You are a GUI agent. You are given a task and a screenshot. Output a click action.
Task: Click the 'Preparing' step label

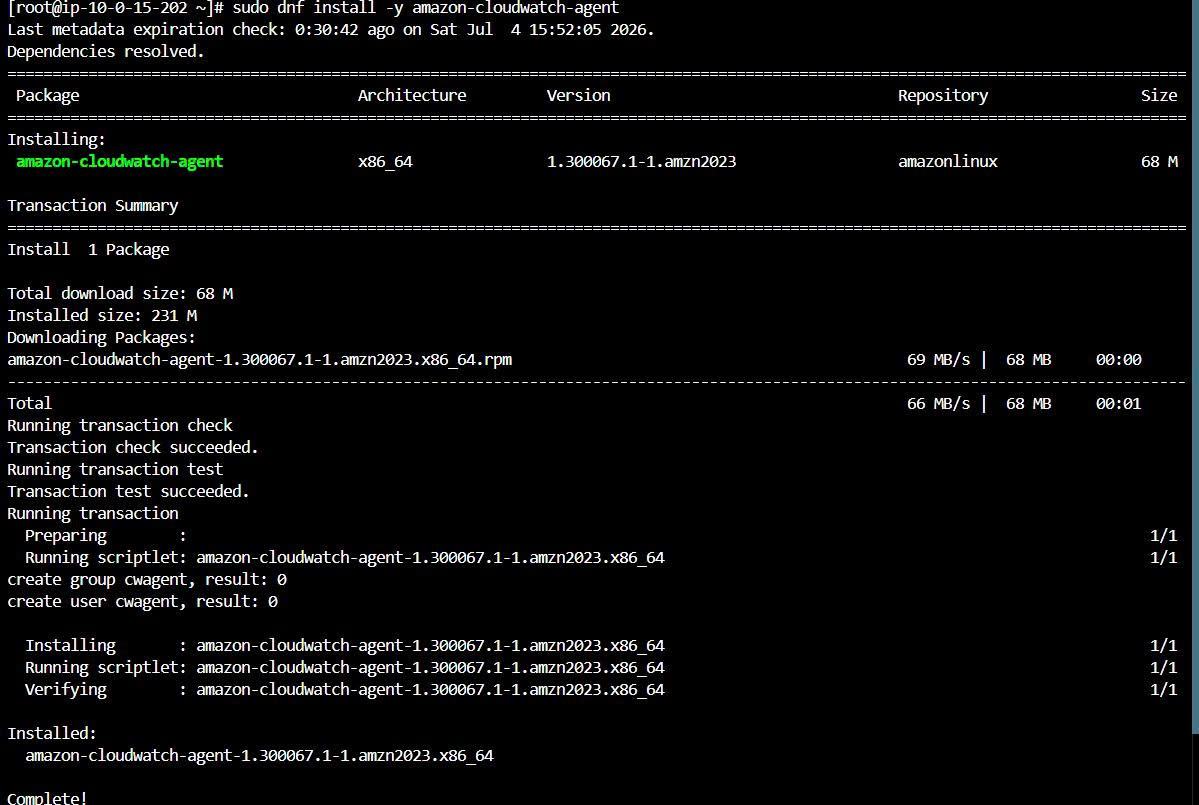[x=66, y=536]
